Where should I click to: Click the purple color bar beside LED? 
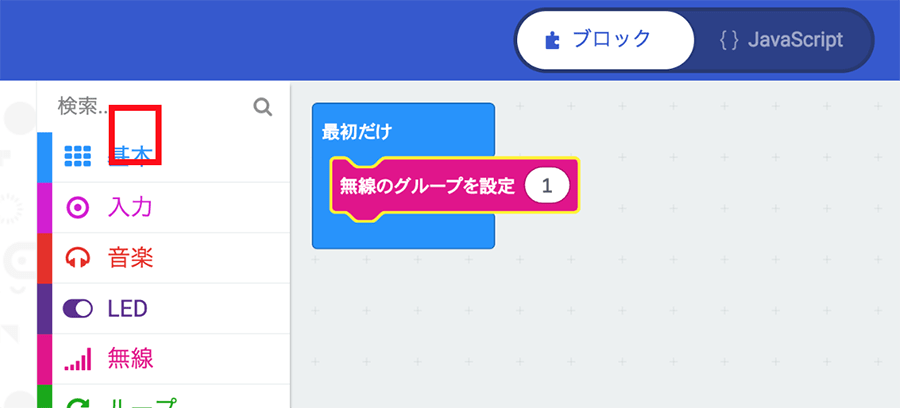tap(44, 308)
